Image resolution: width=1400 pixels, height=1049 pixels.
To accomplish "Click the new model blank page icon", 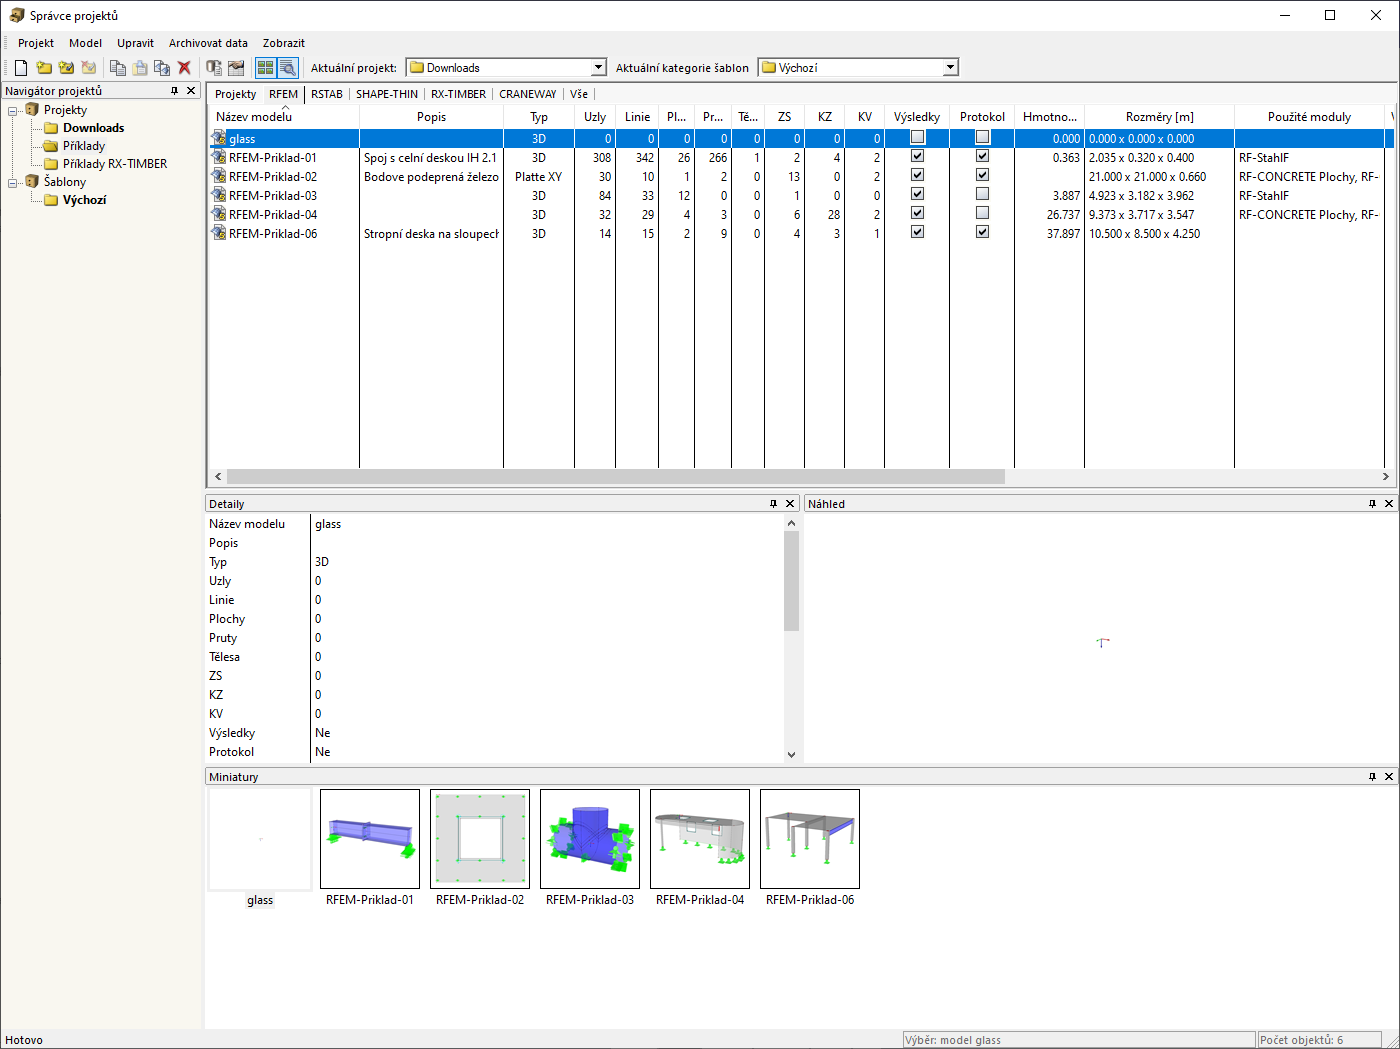I will 21,68.
